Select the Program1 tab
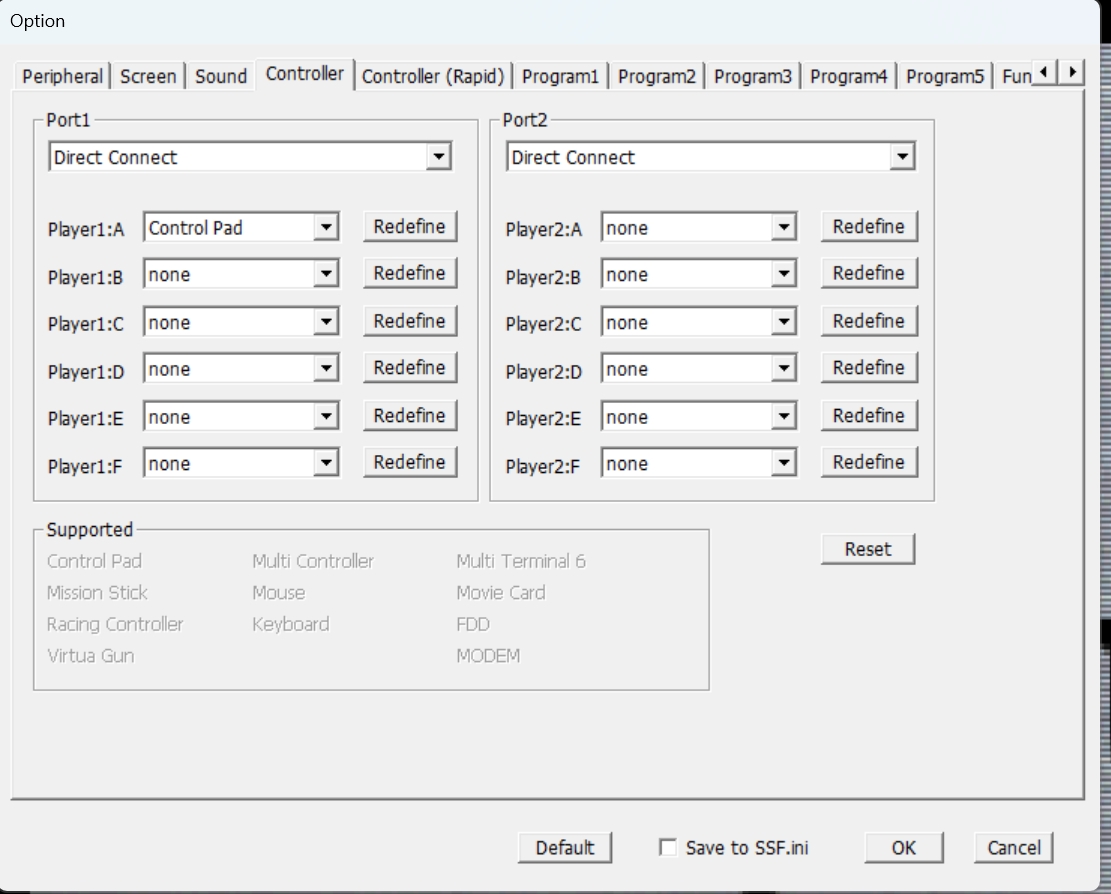 coord(560,76)
